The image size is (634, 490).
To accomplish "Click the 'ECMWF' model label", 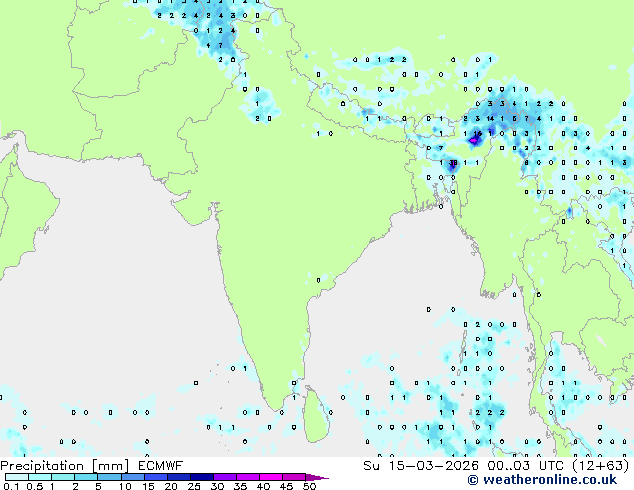I will pyautogui.click(x=160, y=466).
